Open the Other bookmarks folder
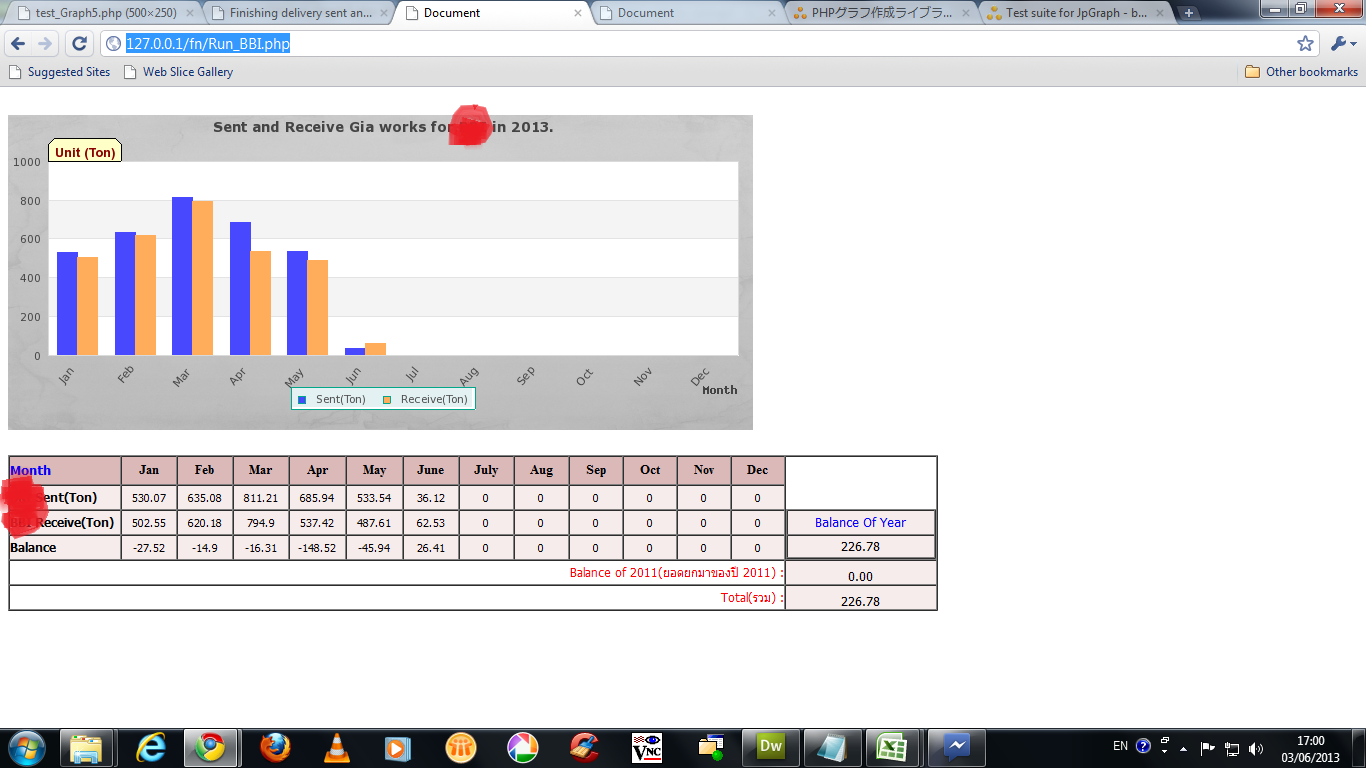This screenshot has width=1366, height=768. [x=1301, y=72]
